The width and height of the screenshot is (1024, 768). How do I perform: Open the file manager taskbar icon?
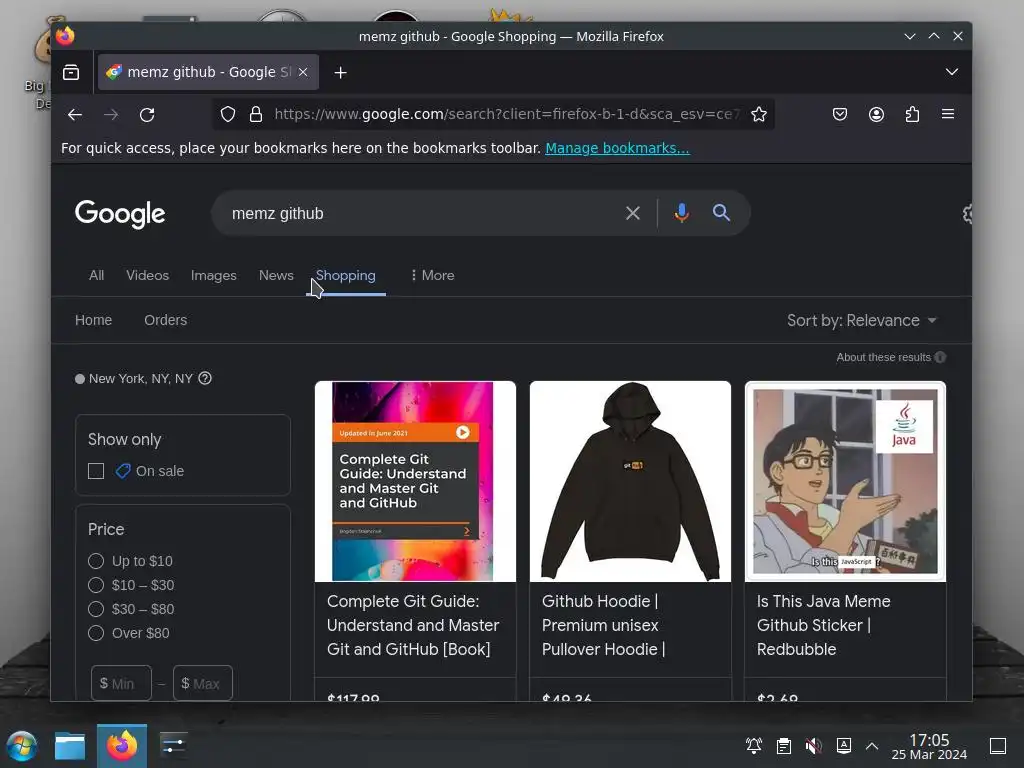70,746
